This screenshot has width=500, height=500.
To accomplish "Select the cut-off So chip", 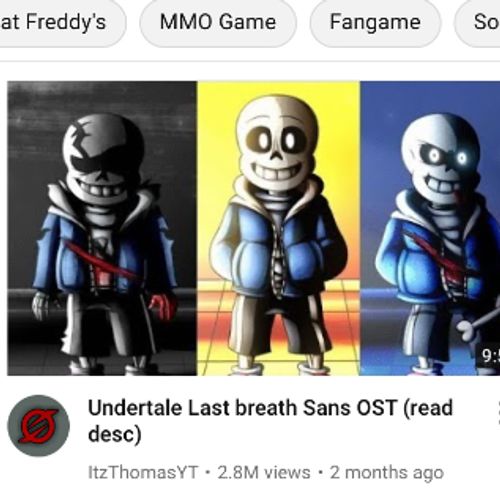I will (478, 22).
